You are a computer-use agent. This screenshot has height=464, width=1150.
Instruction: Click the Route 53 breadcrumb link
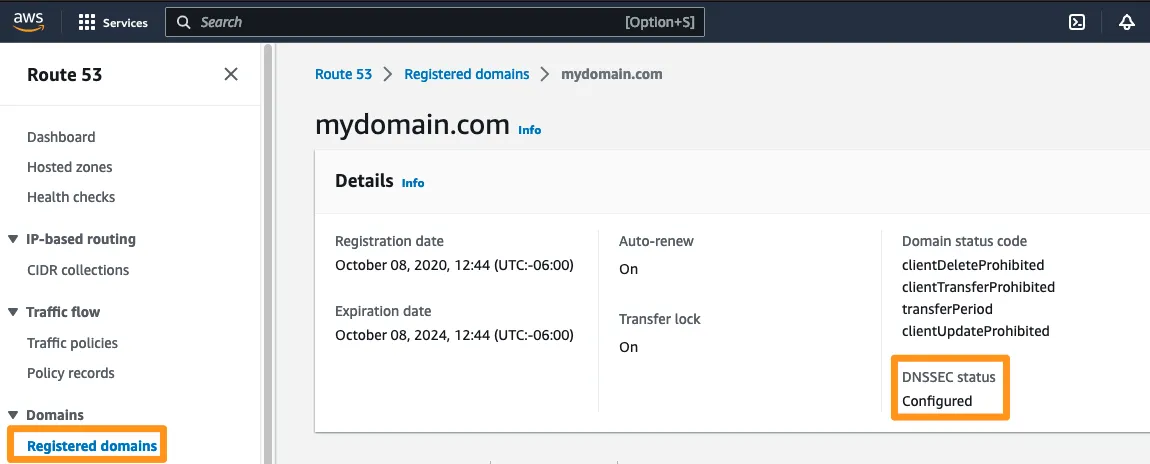(343, 74)
